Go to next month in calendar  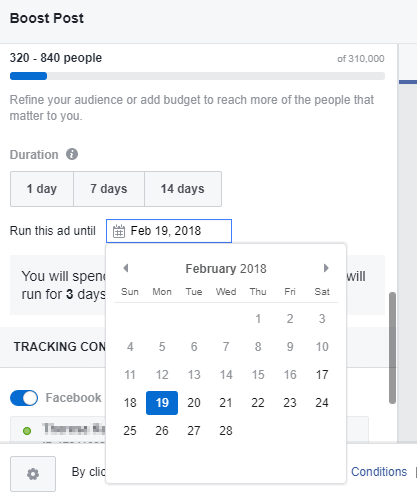[x=326, y=268]
